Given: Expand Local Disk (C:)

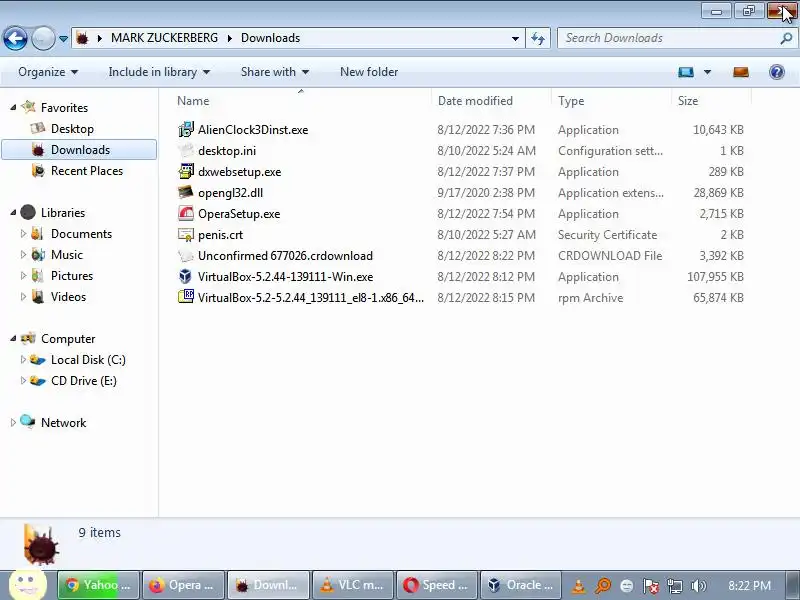Looking at the screenshot, I should 23,360.
